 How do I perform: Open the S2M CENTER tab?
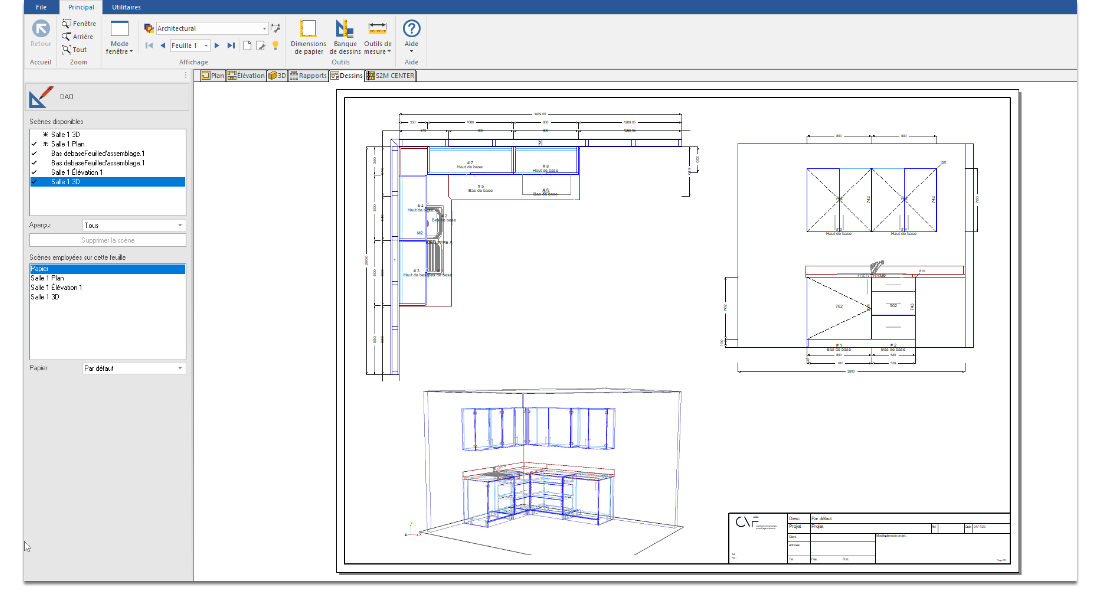pyautogui.click(x=390, y=75)
